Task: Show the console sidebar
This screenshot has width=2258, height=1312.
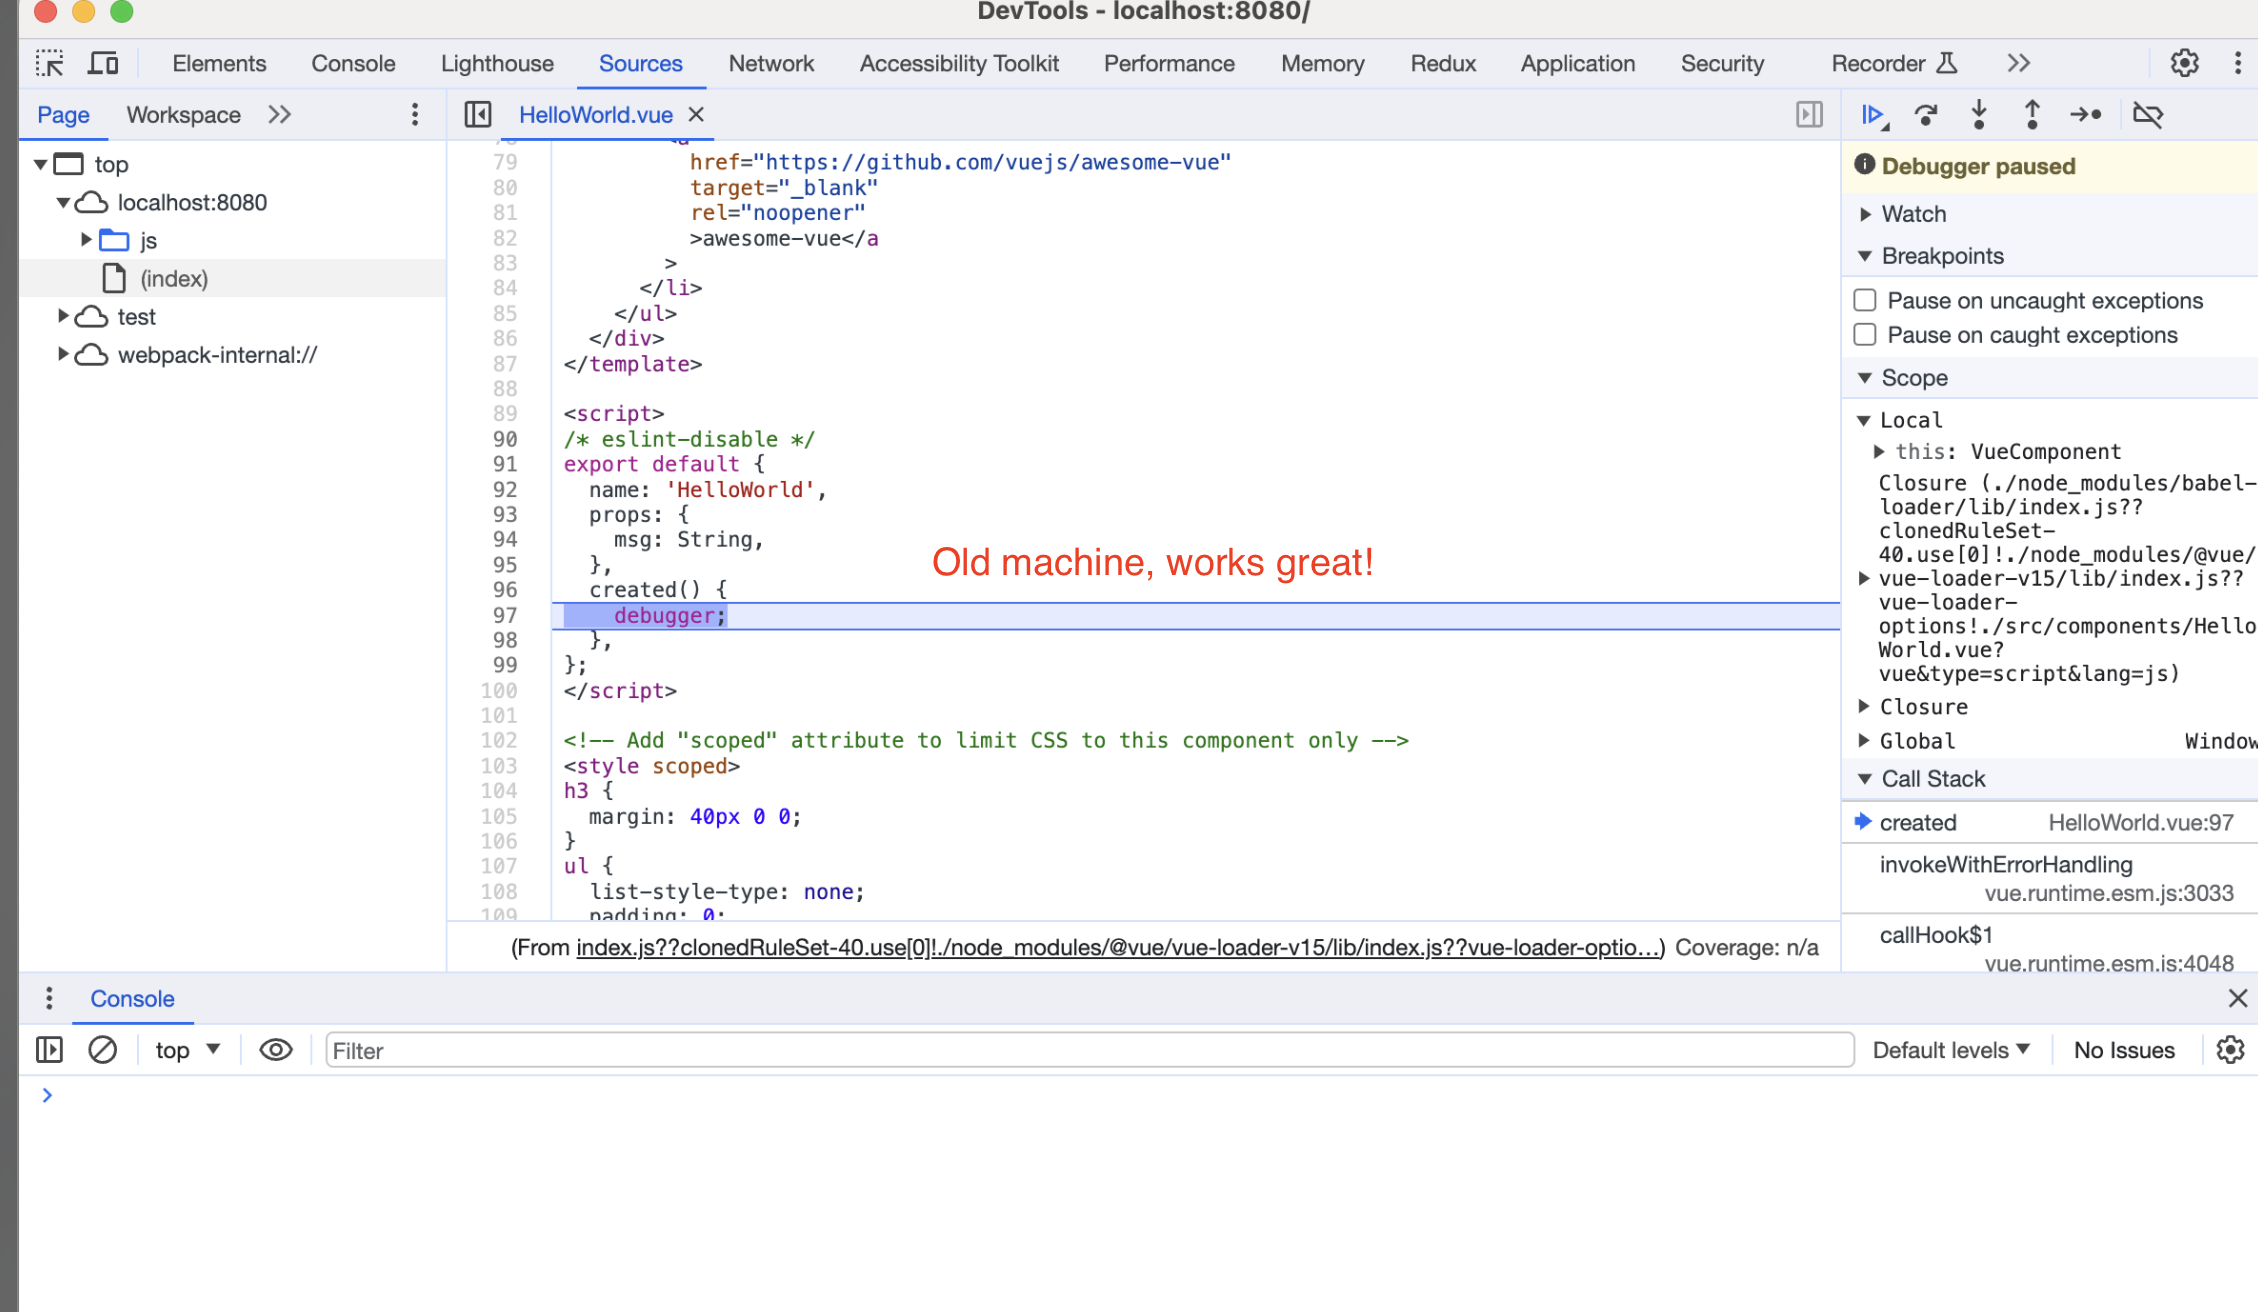Action: click(49, 1050)
